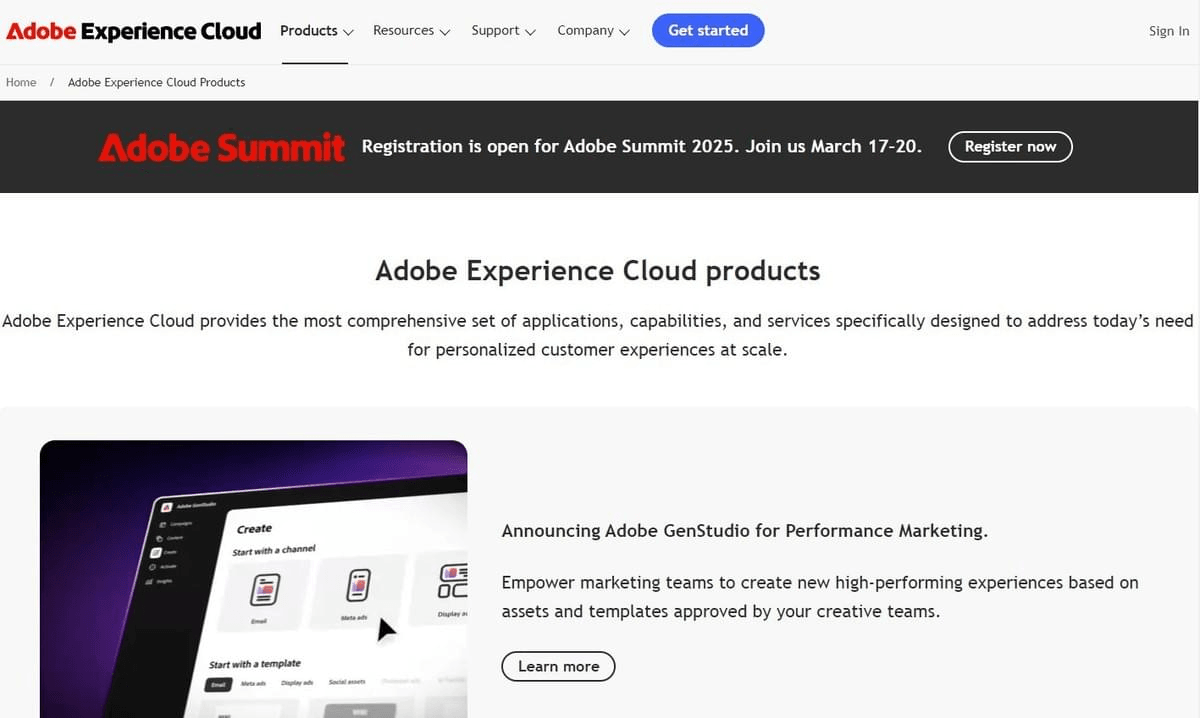Click the Adobe GenStudio logo in preview
1200x718 pixels.
point(167,507)
